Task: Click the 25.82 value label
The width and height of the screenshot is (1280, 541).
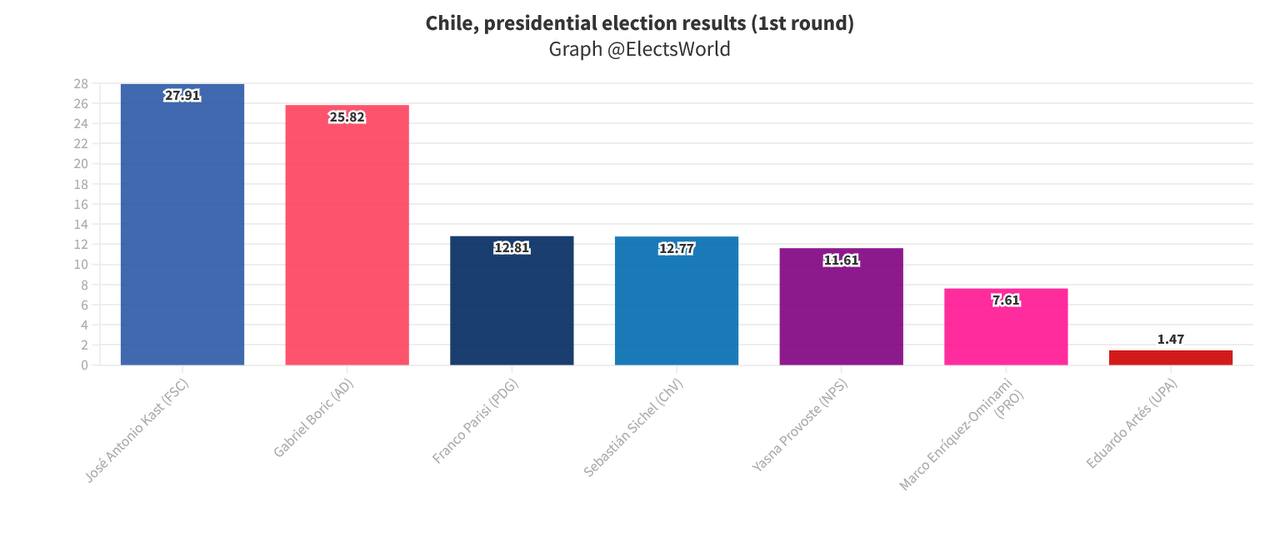Action: tap(347, 117)
